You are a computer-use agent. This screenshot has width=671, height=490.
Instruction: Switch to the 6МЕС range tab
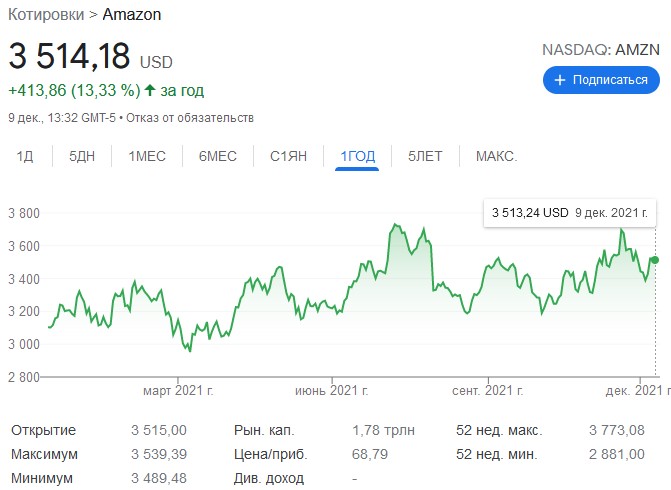pos(218,156)
